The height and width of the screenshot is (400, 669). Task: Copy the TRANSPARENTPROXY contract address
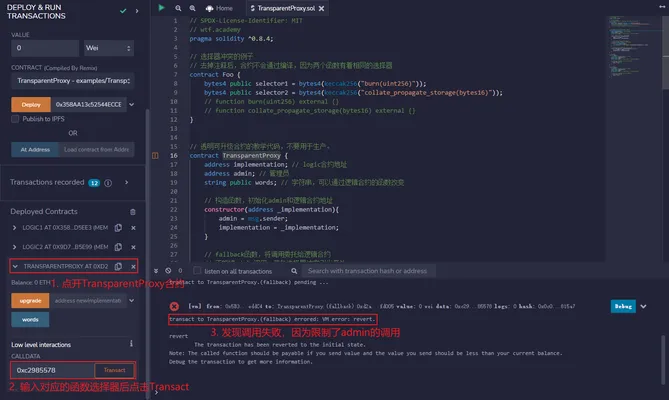(118, 266)
